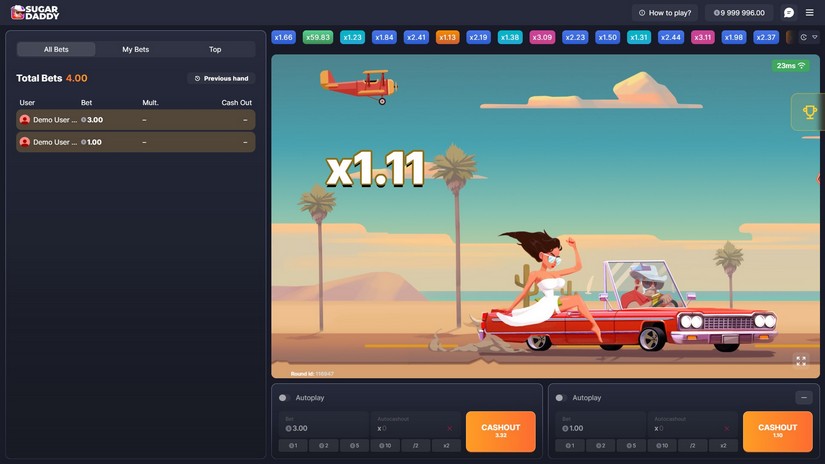Click the pink x3.09 history multiplier
The height and width of the screenshot is (464, 825).
point(542,37)
